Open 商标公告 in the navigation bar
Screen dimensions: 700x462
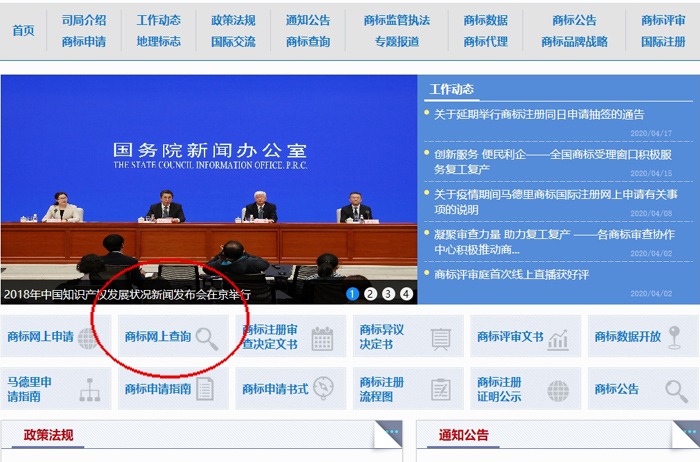(575, 20)
